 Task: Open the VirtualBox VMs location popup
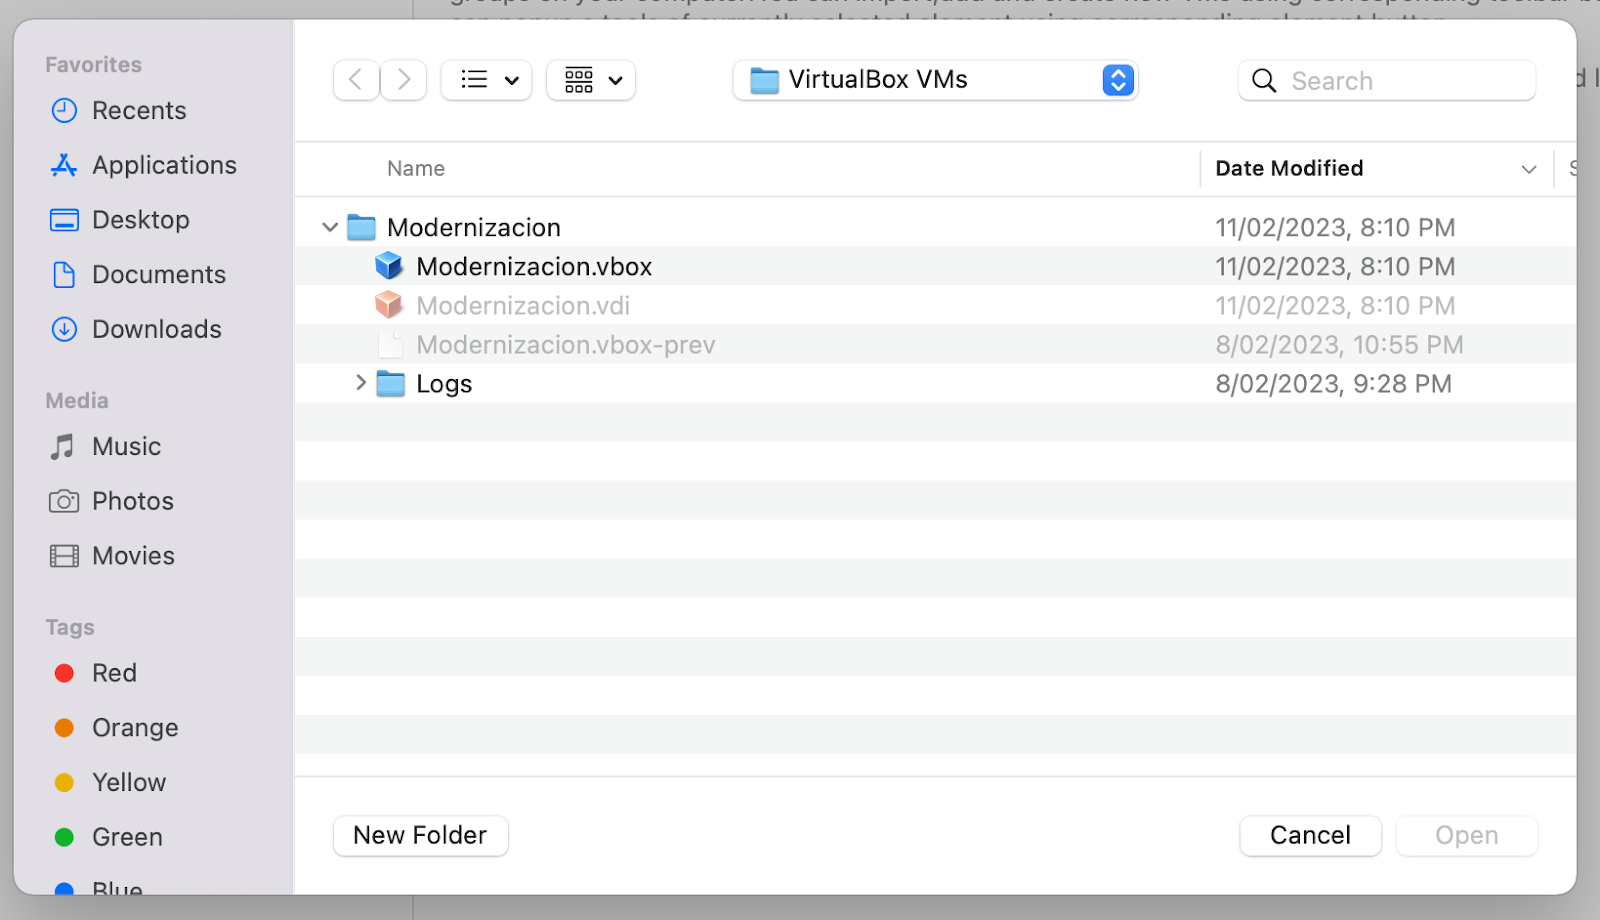pos(935,80)
